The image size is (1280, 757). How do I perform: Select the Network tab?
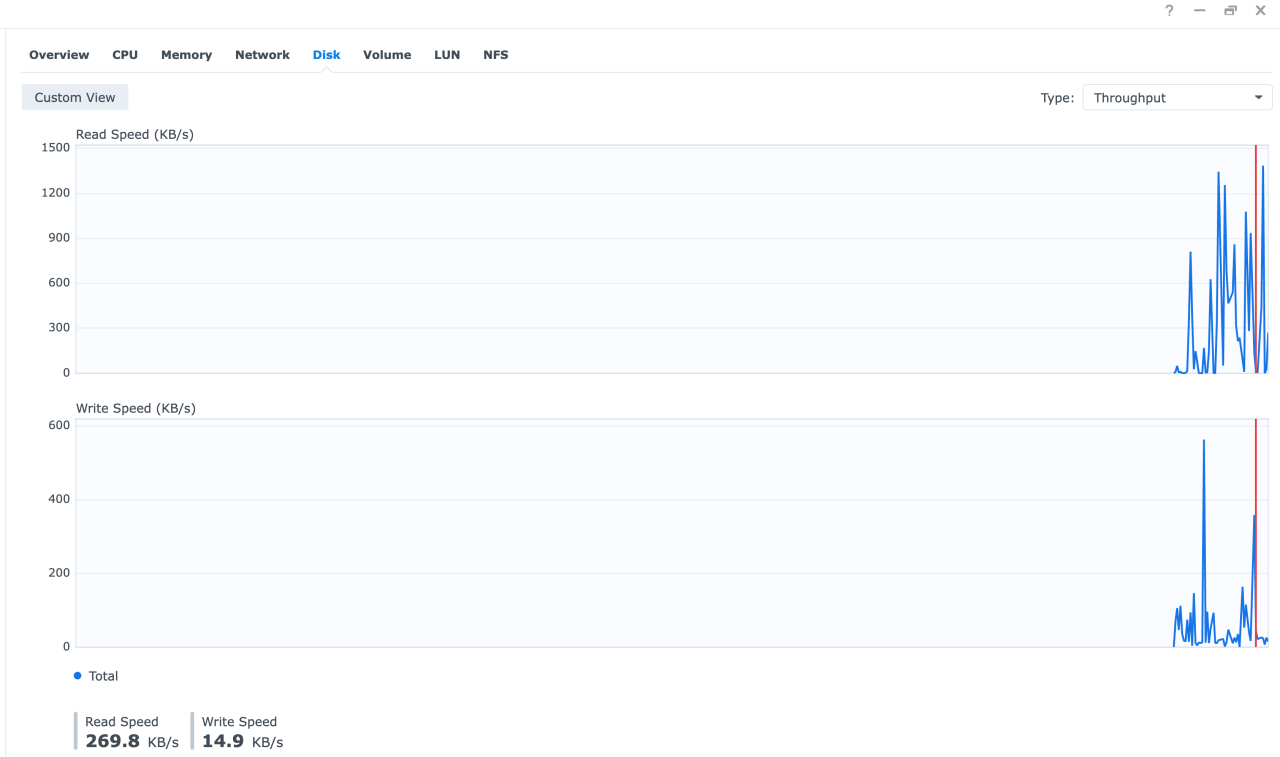[x=262, y=55]
